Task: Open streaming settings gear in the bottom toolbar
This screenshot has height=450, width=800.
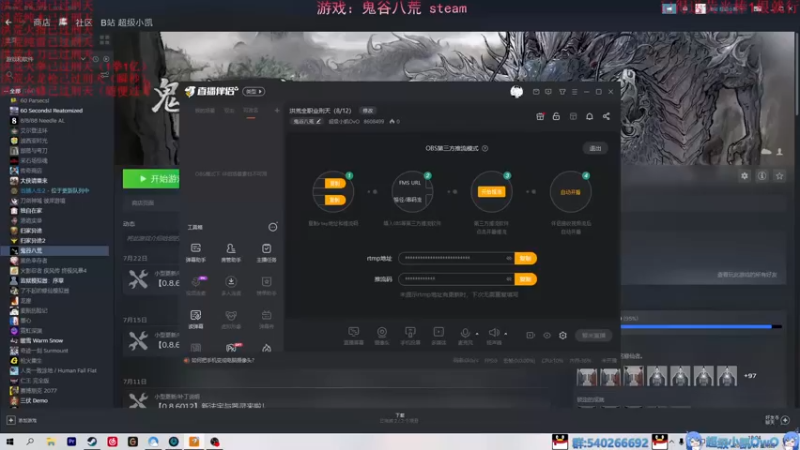Action: pyautogui.click(x=563, y=335)
